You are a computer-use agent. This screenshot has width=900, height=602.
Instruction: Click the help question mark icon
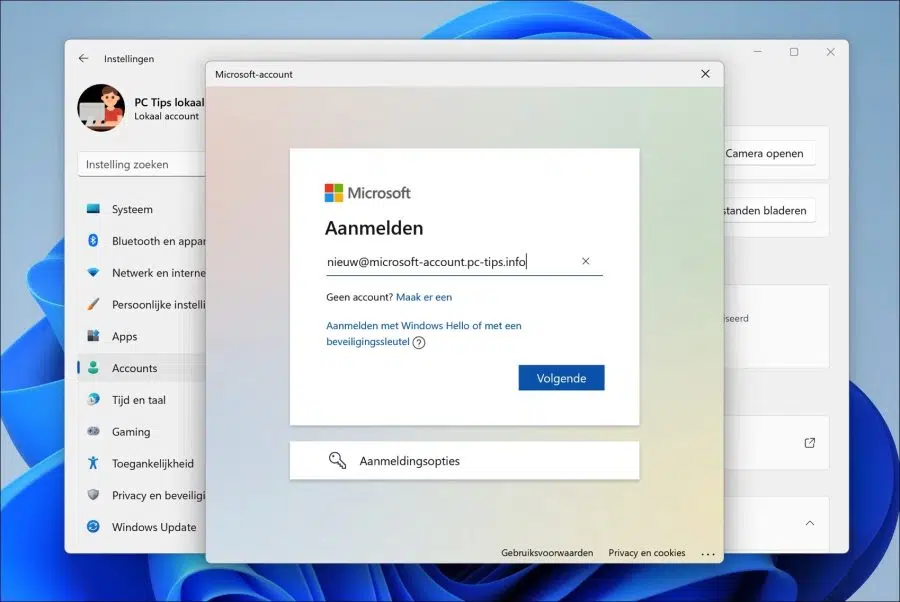coord(419,343)
